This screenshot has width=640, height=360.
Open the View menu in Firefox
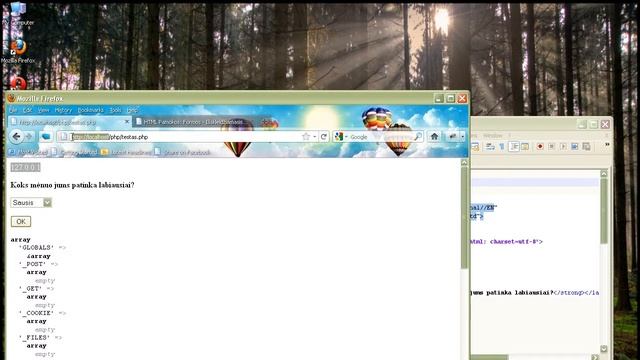click(x=43, y=110)
